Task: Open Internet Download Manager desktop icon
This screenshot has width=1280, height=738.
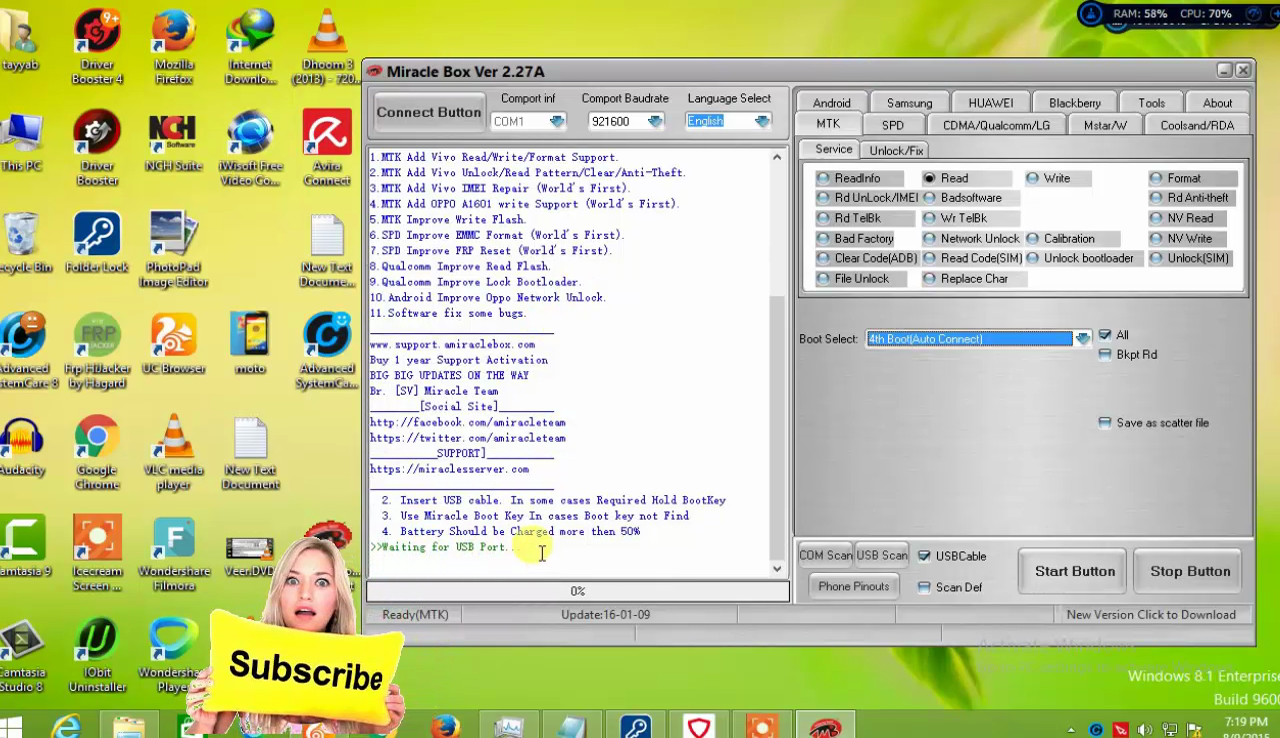Action: [250, 47]
